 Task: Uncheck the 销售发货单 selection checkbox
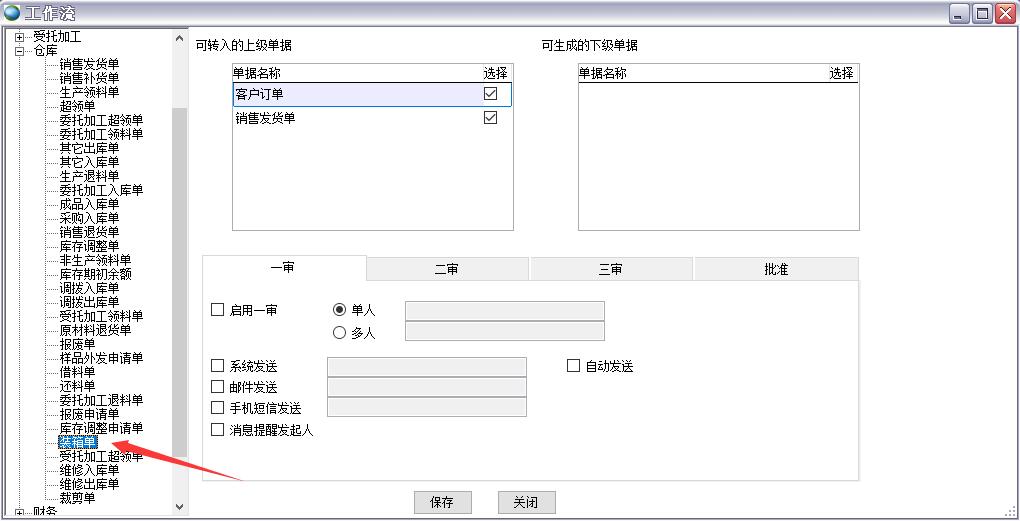click(490, 118)
